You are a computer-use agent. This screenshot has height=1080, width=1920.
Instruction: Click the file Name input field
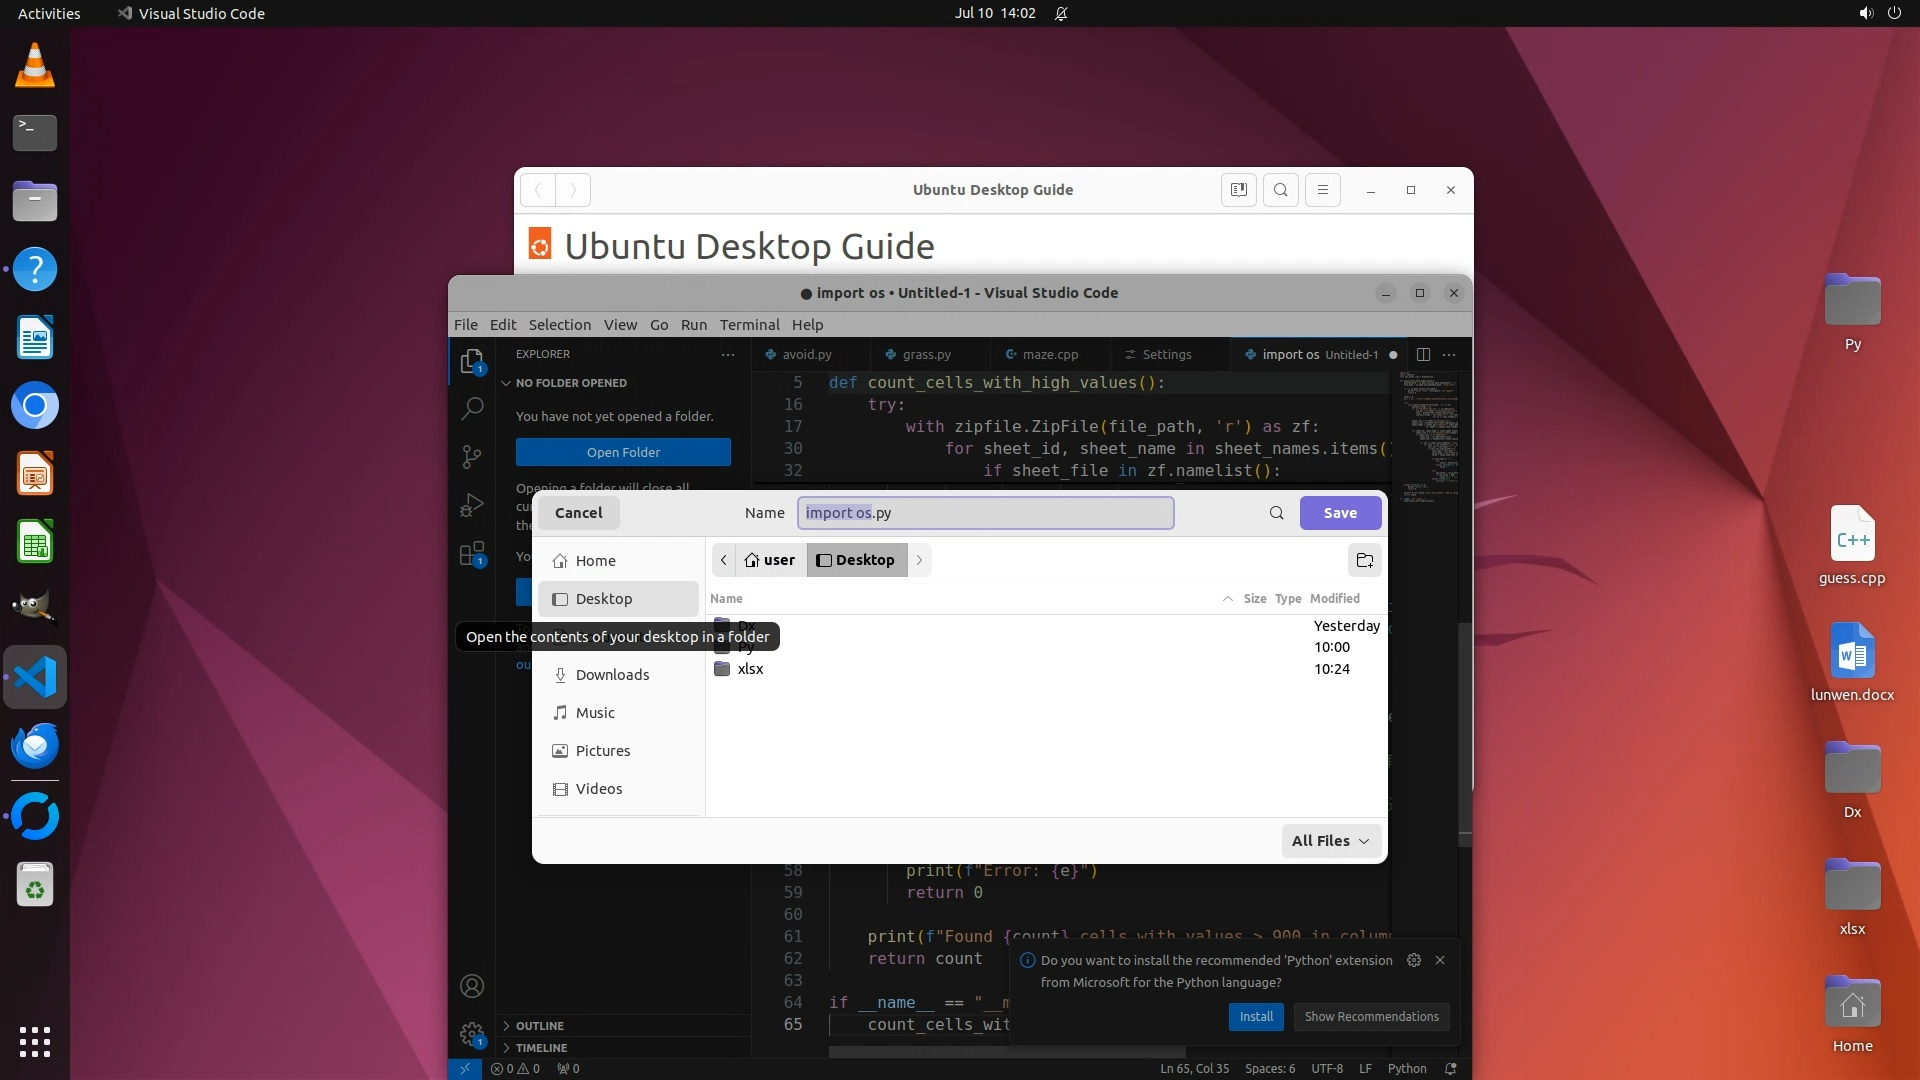point(984,513)
